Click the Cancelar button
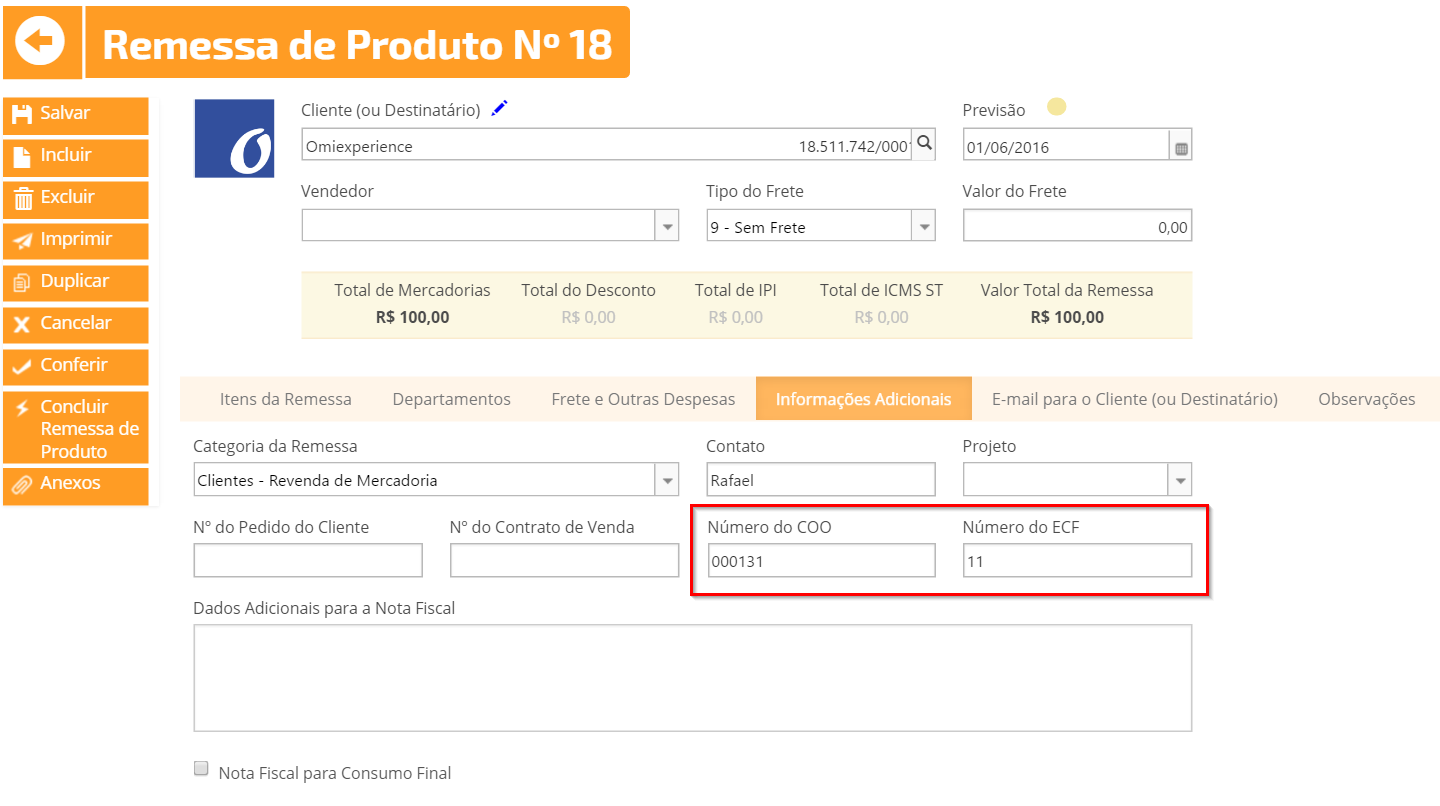Viewport: 1440px width, 806px height. click(x=76, y=324)
